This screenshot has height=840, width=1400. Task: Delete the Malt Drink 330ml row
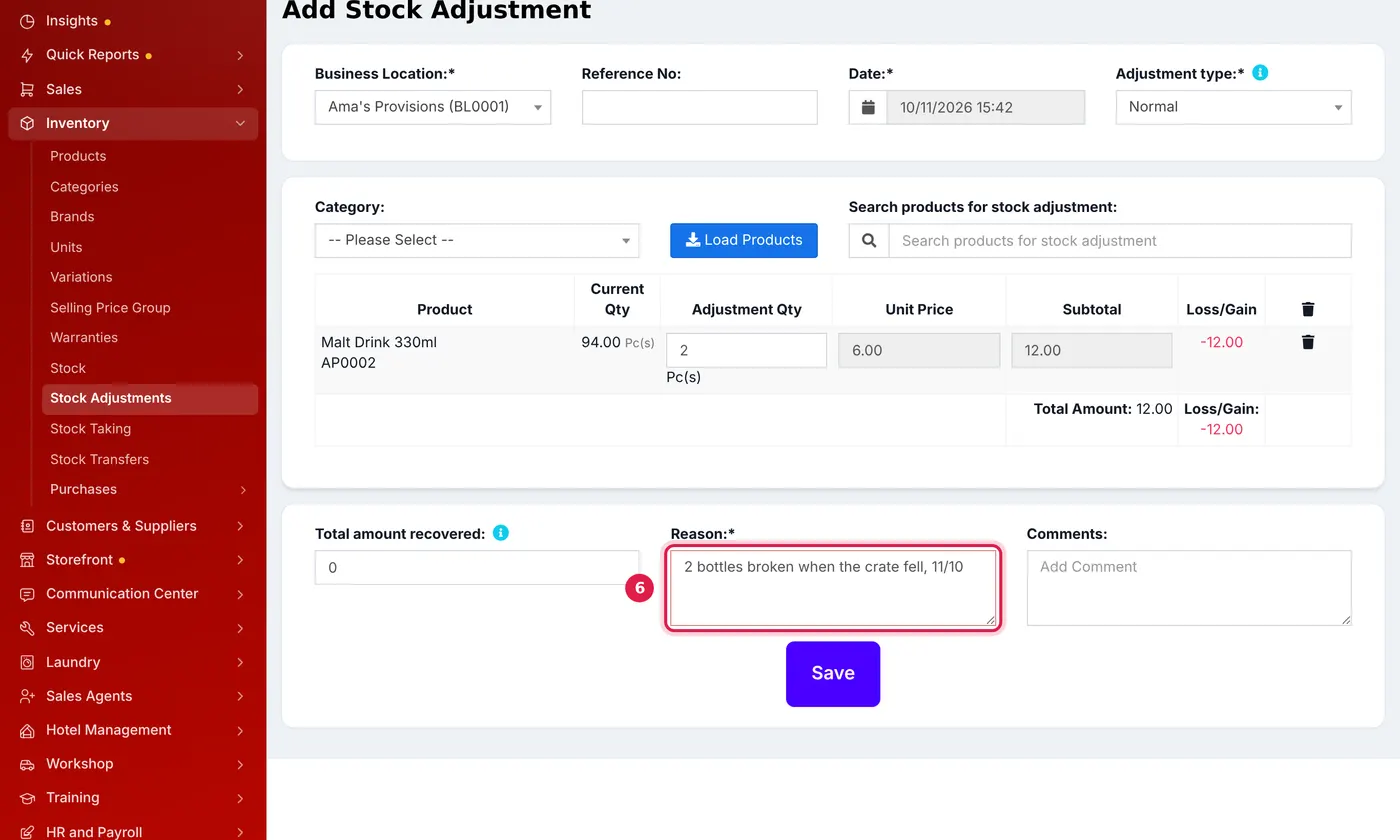tap(1308, 342)
